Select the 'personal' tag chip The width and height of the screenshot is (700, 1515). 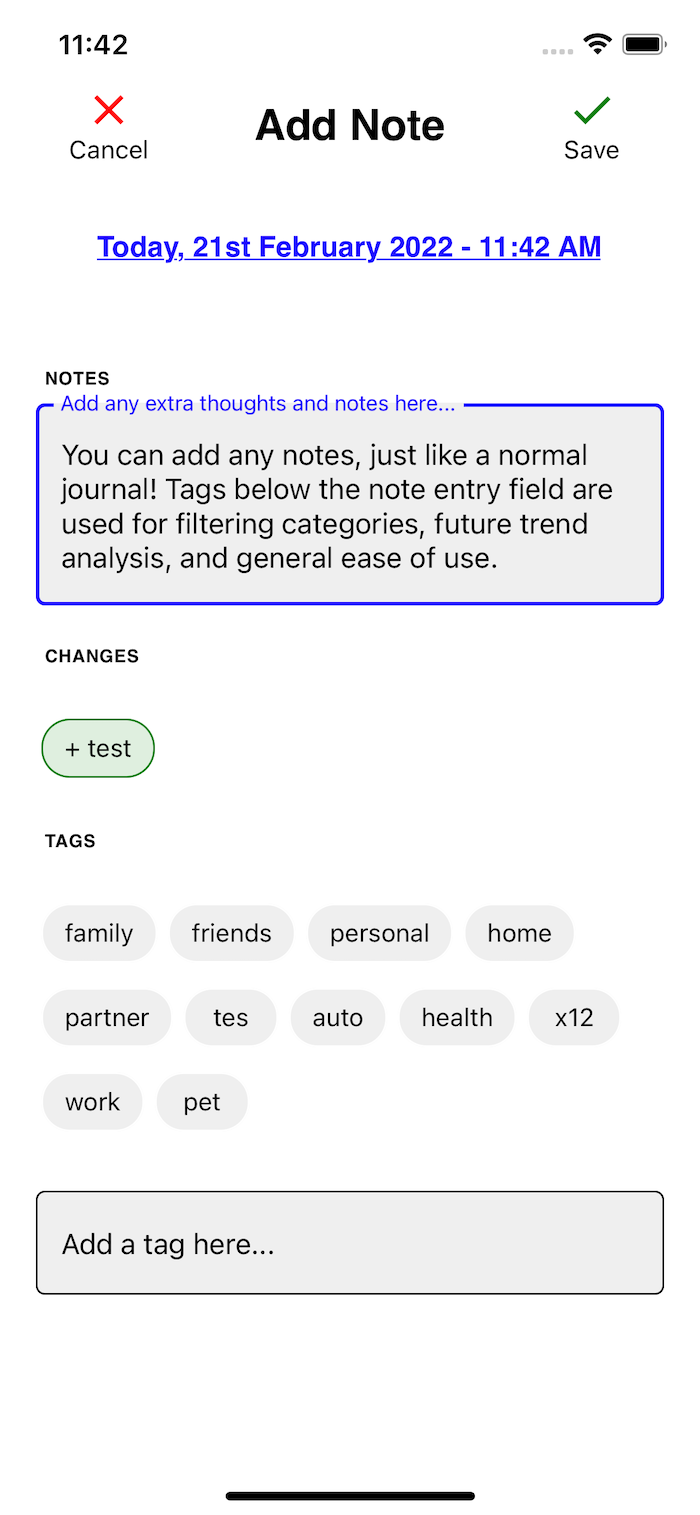pos(380,933)
